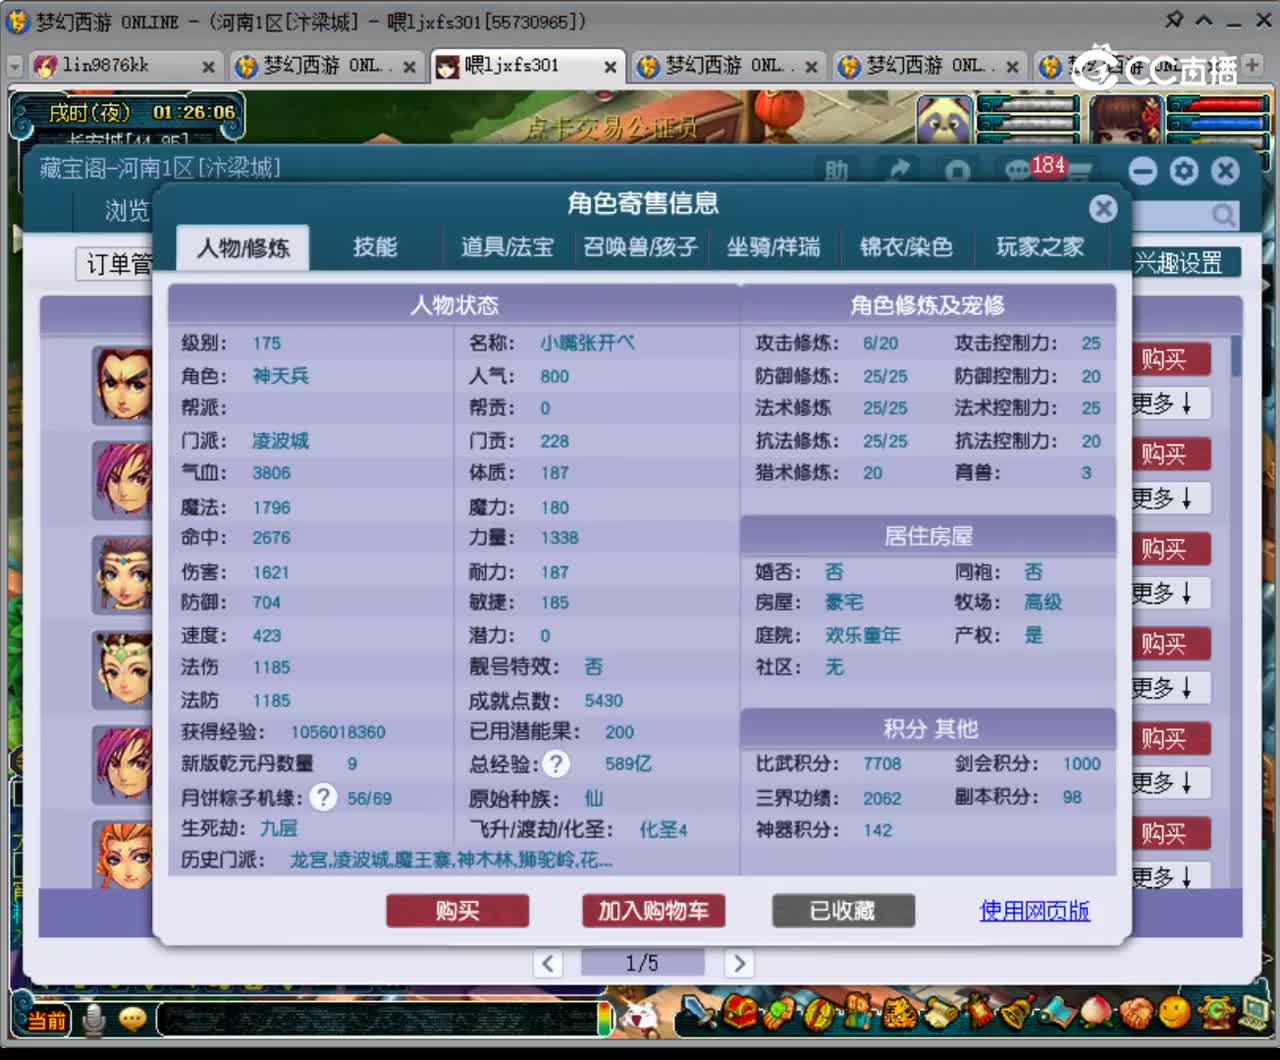
Task: Click the 助 helper icon in 藏宝阁 header
Action: (x=836, y=171)
